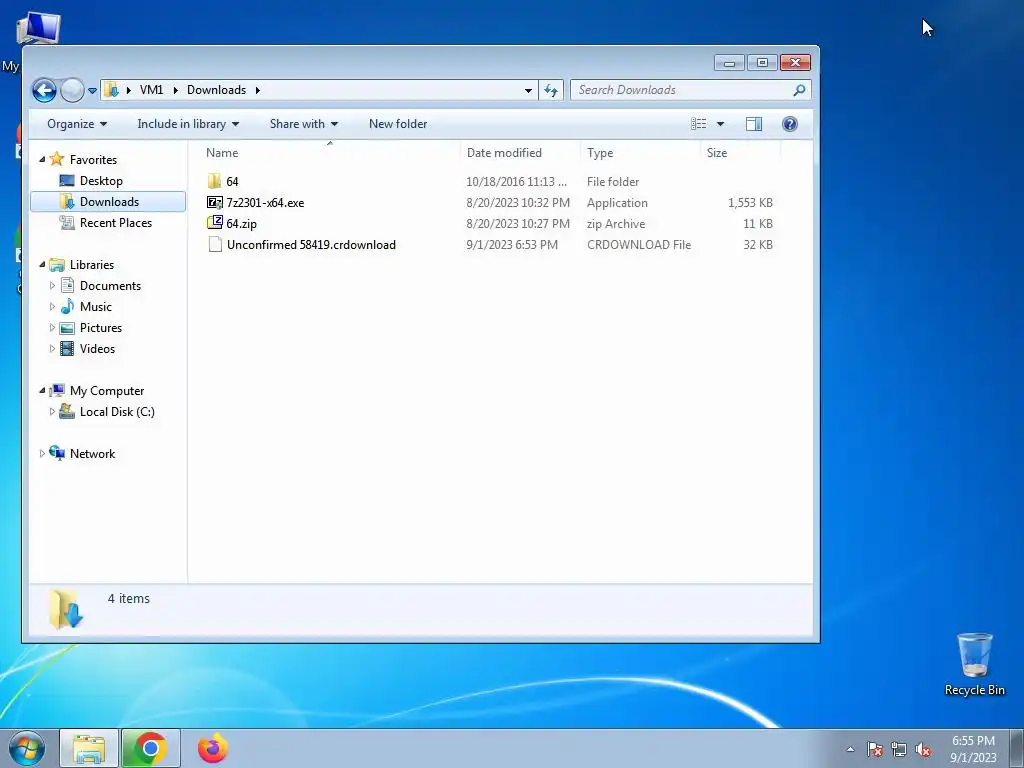The height and width of the screenshot is (768, 1024).
Task: Collapse the Favorites group
Action: click(42, 159)
